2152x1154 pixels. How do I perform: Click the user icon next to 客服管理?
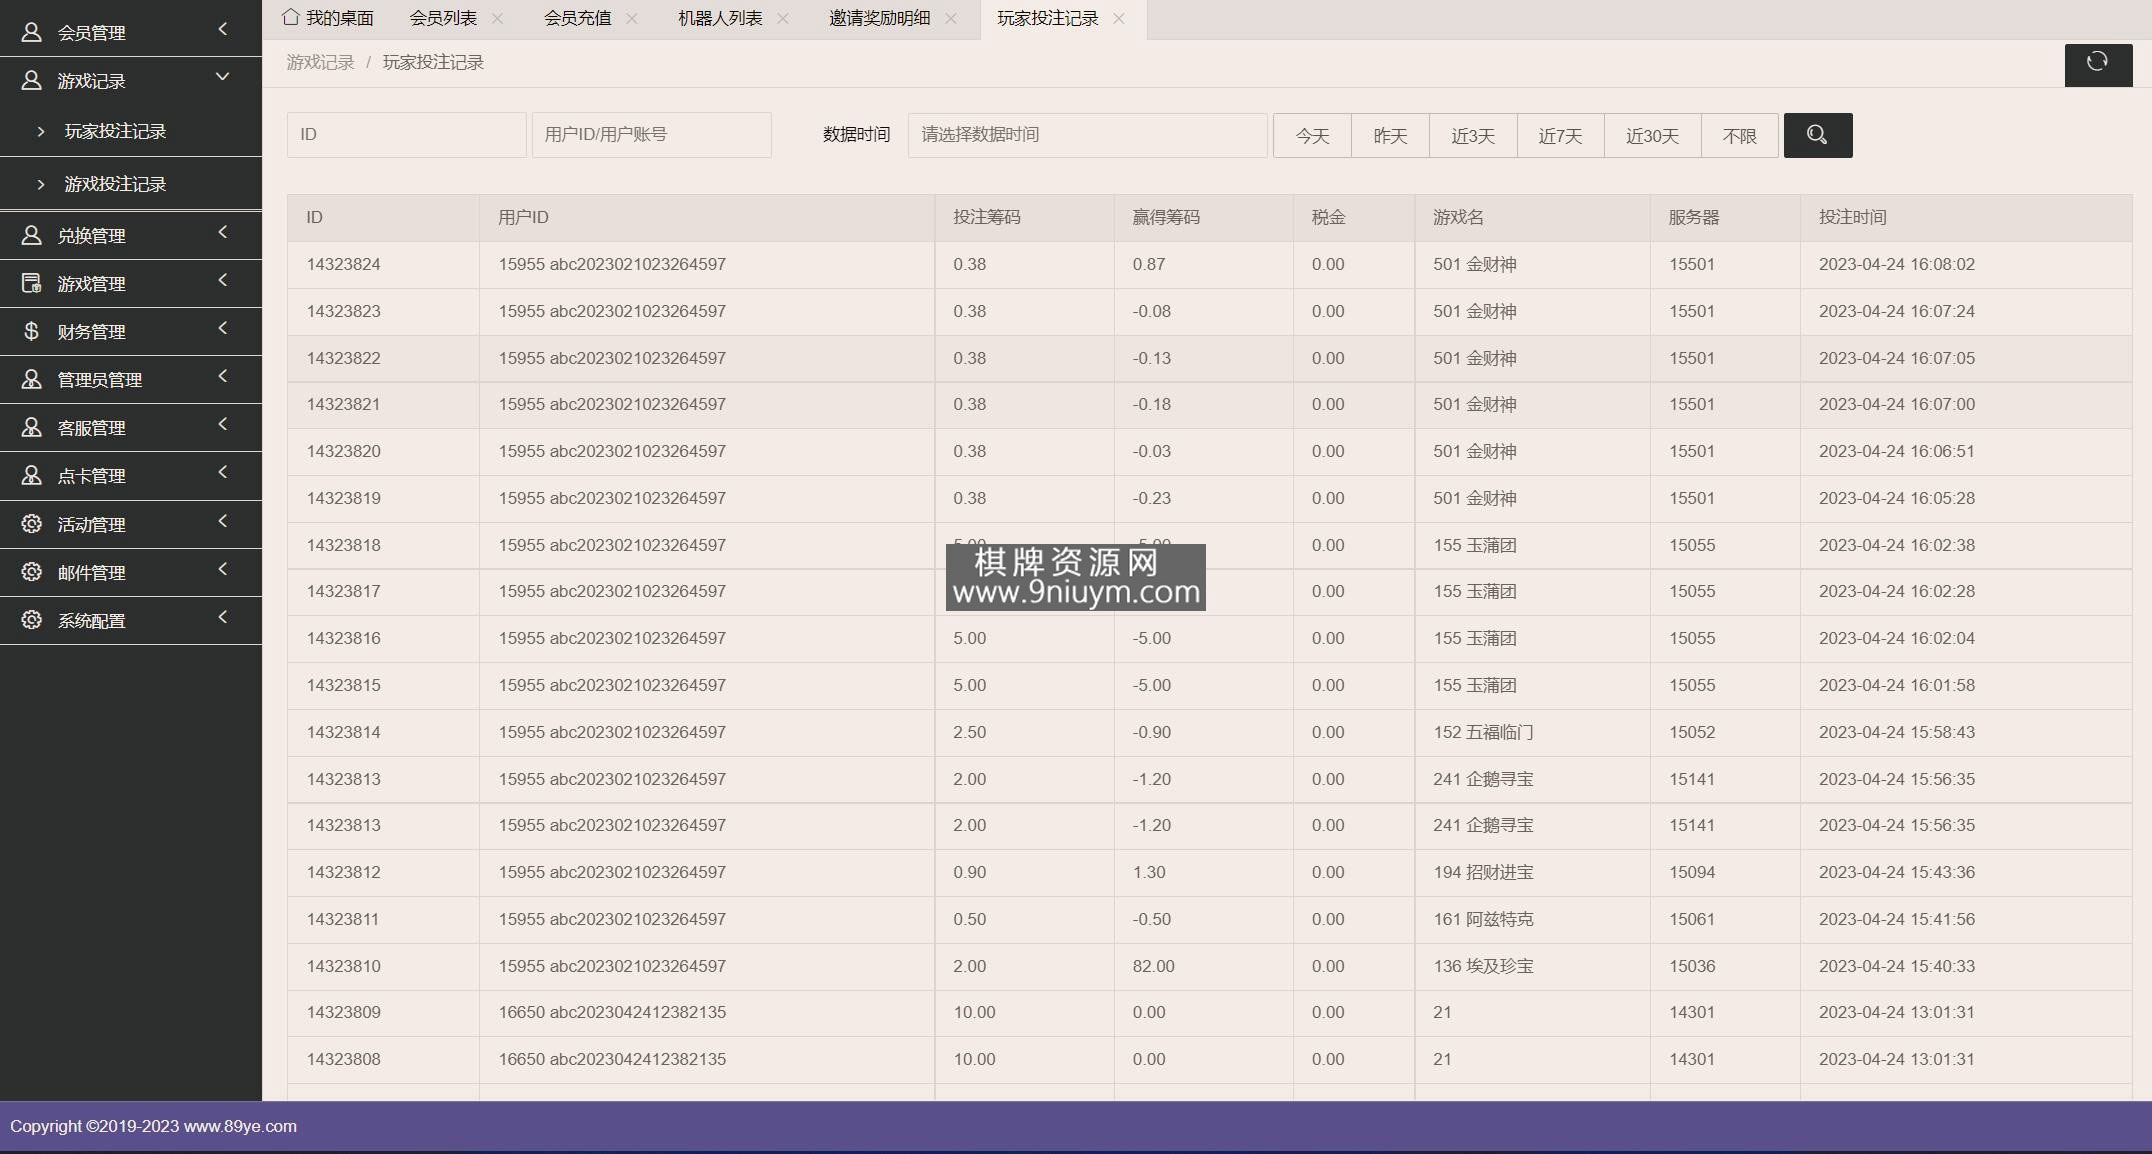[31, 427]
